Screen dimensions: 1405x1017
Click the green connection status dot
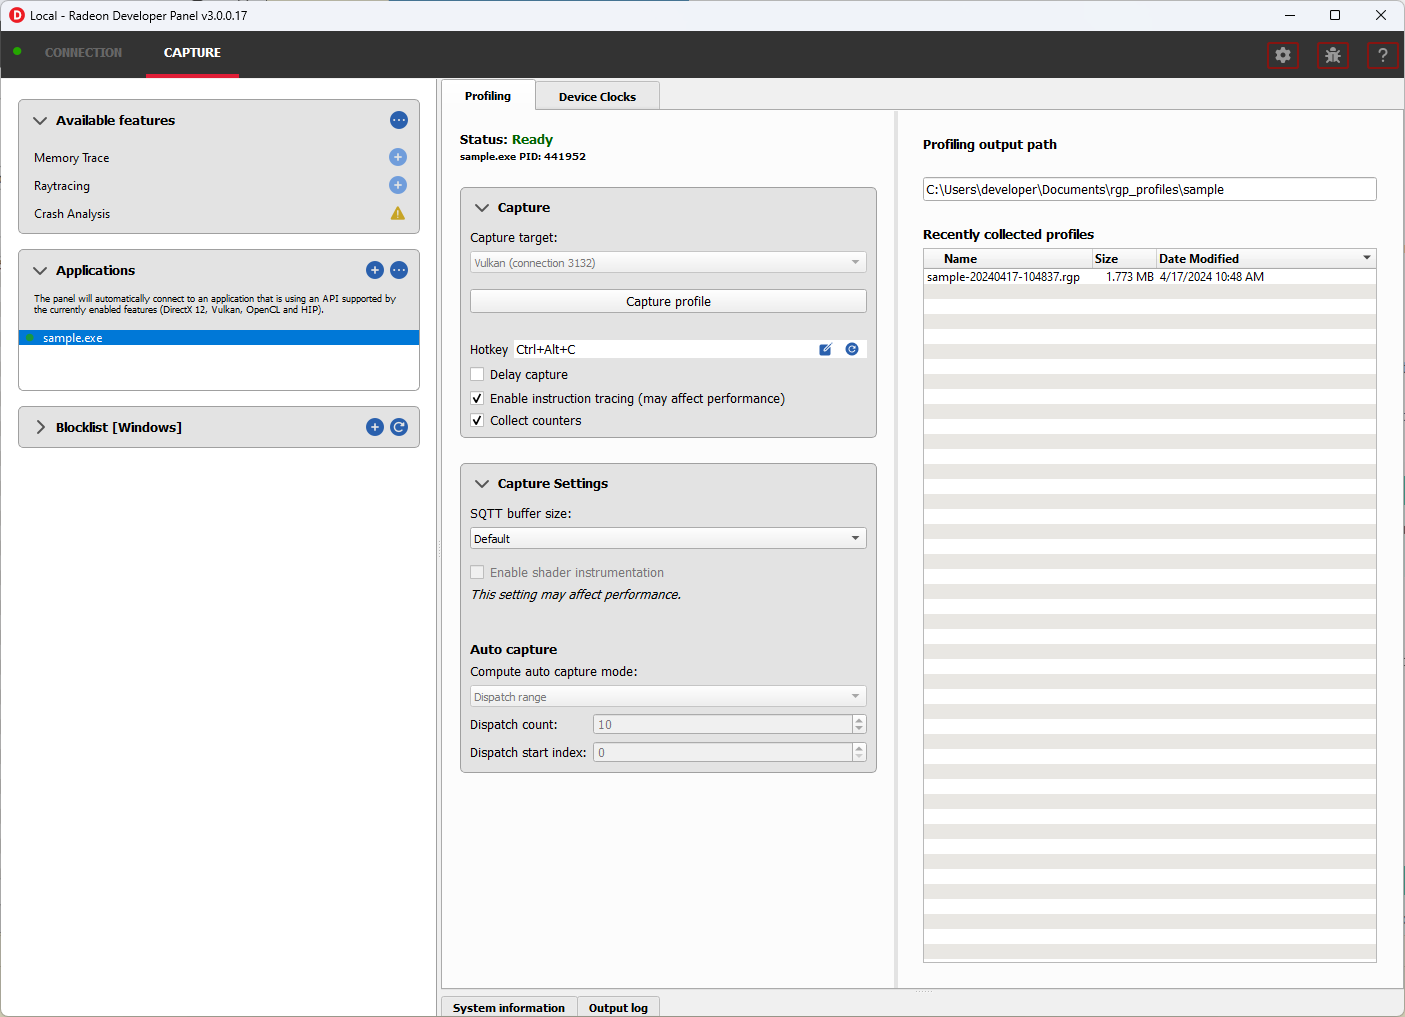pos(17,51)
